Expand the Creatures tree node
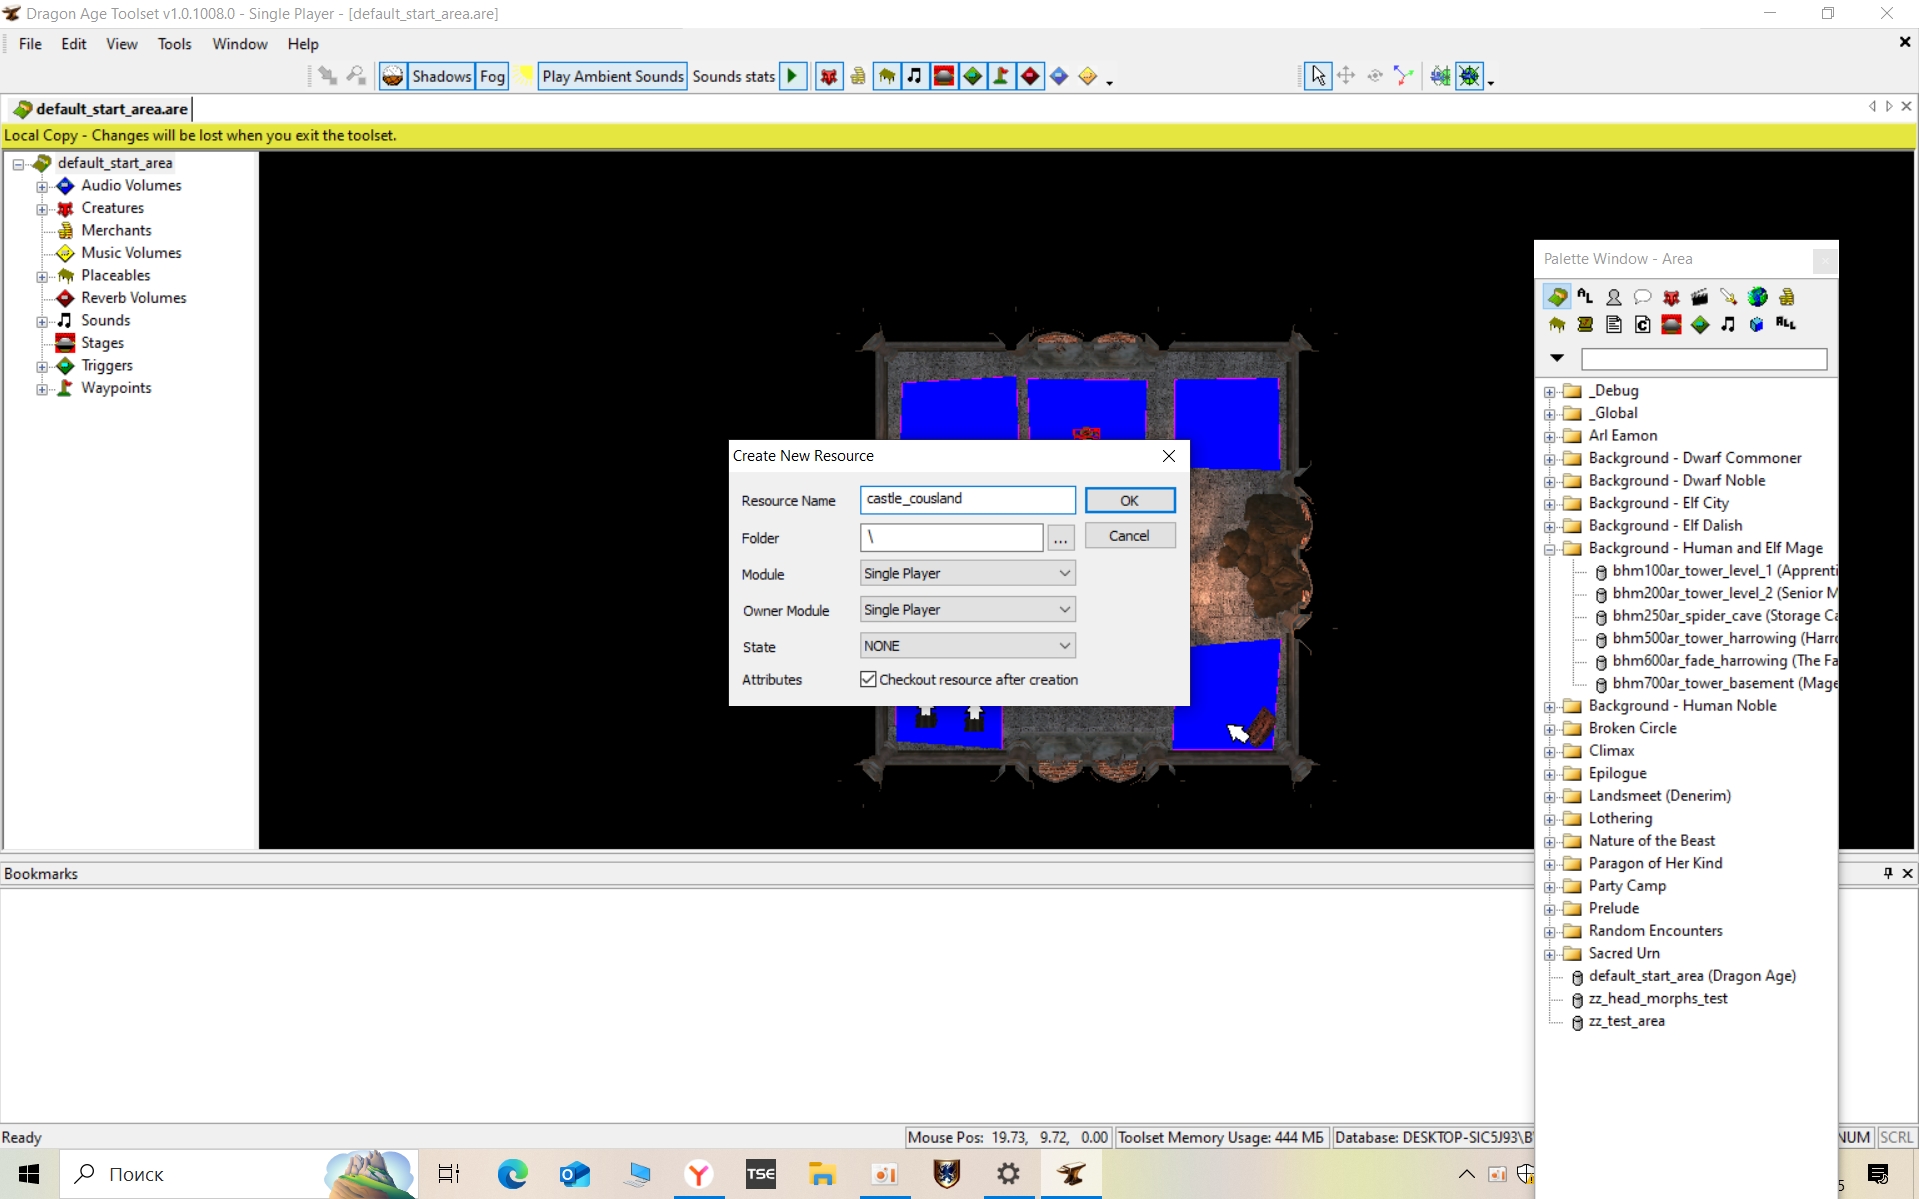The height and width of the screenshot is (1199, 1919). (x=41, y=209)
